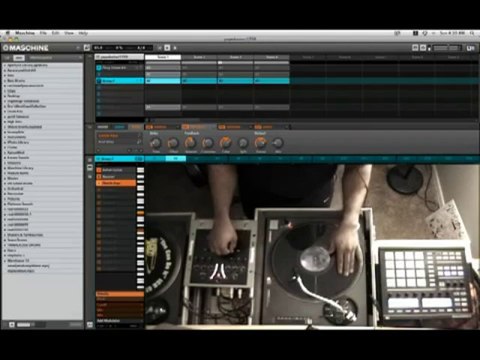The height and width of the screenshot is (360, 480).
Task: Select the empty Scene 5 slot
Action: pyautogui.click(x=308, y=57)
